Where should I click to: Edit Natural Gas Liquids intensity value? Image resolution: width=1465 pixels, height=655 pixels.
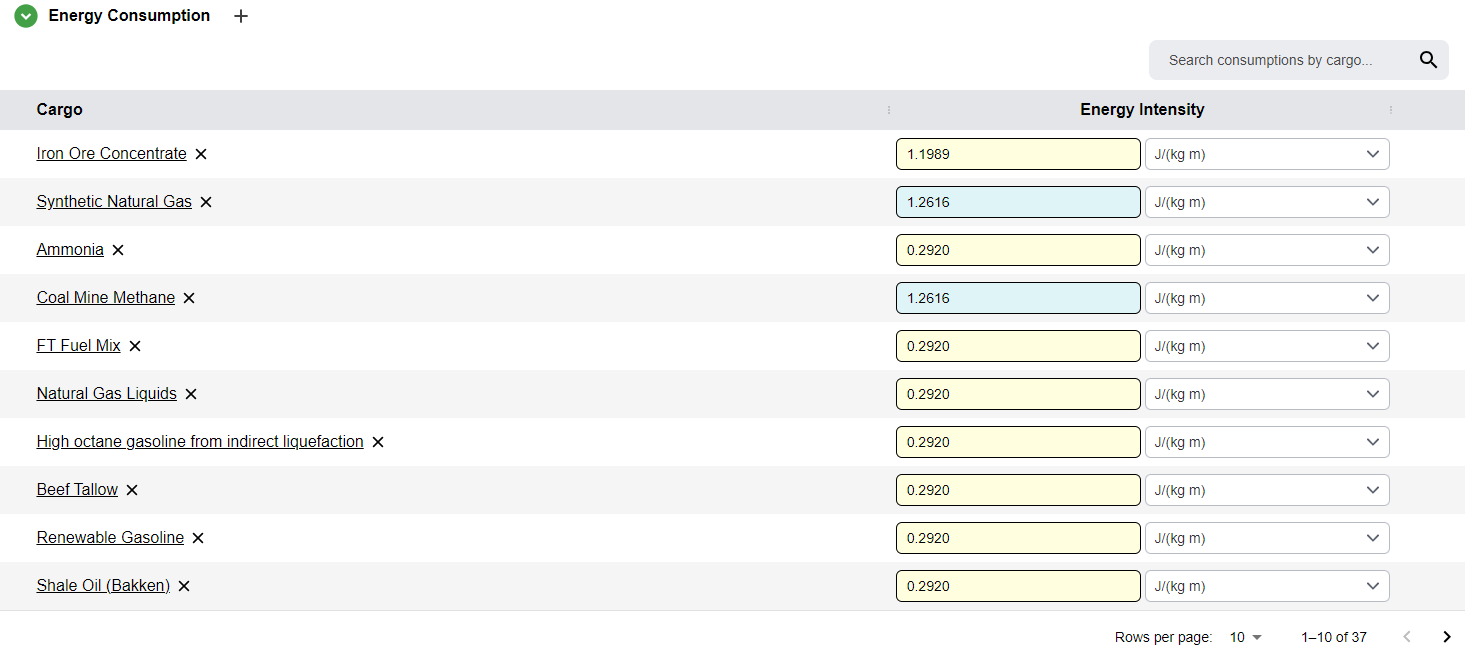pyautogui.click(x=1018, y=394)
